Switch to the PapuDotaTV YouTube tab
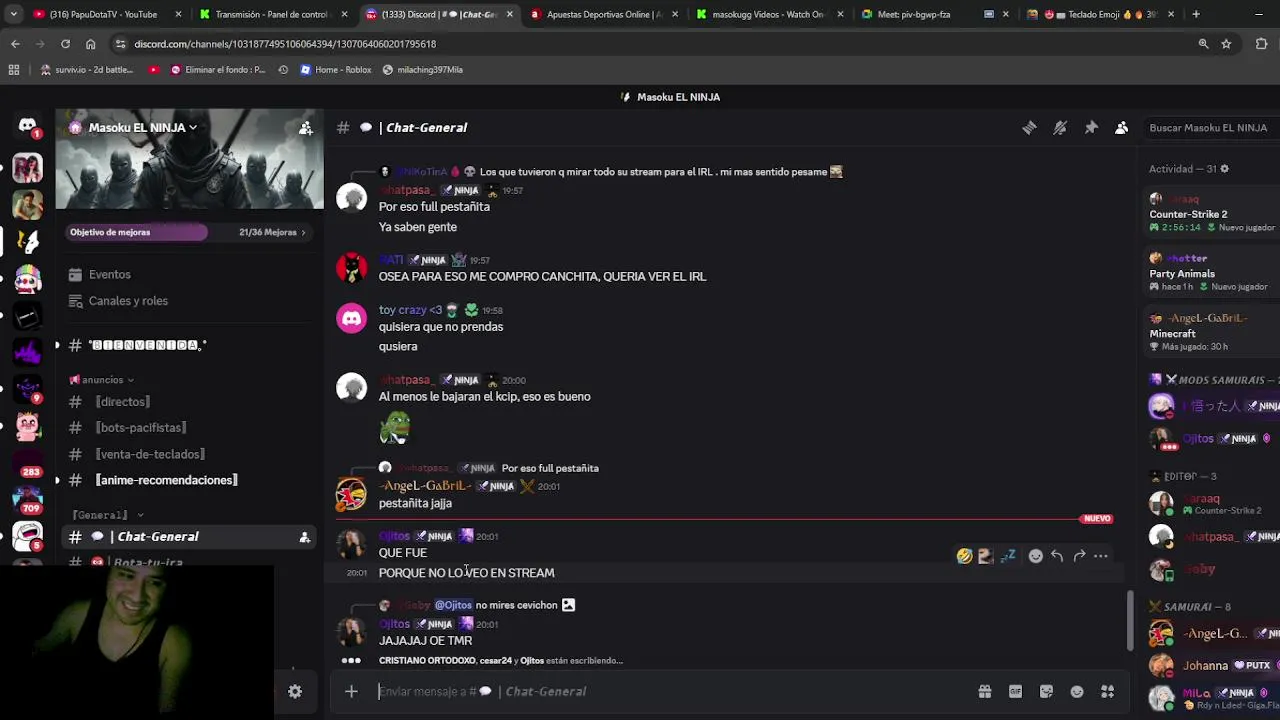Viewport: 1280px width, 720px height. tap(98, 14)
